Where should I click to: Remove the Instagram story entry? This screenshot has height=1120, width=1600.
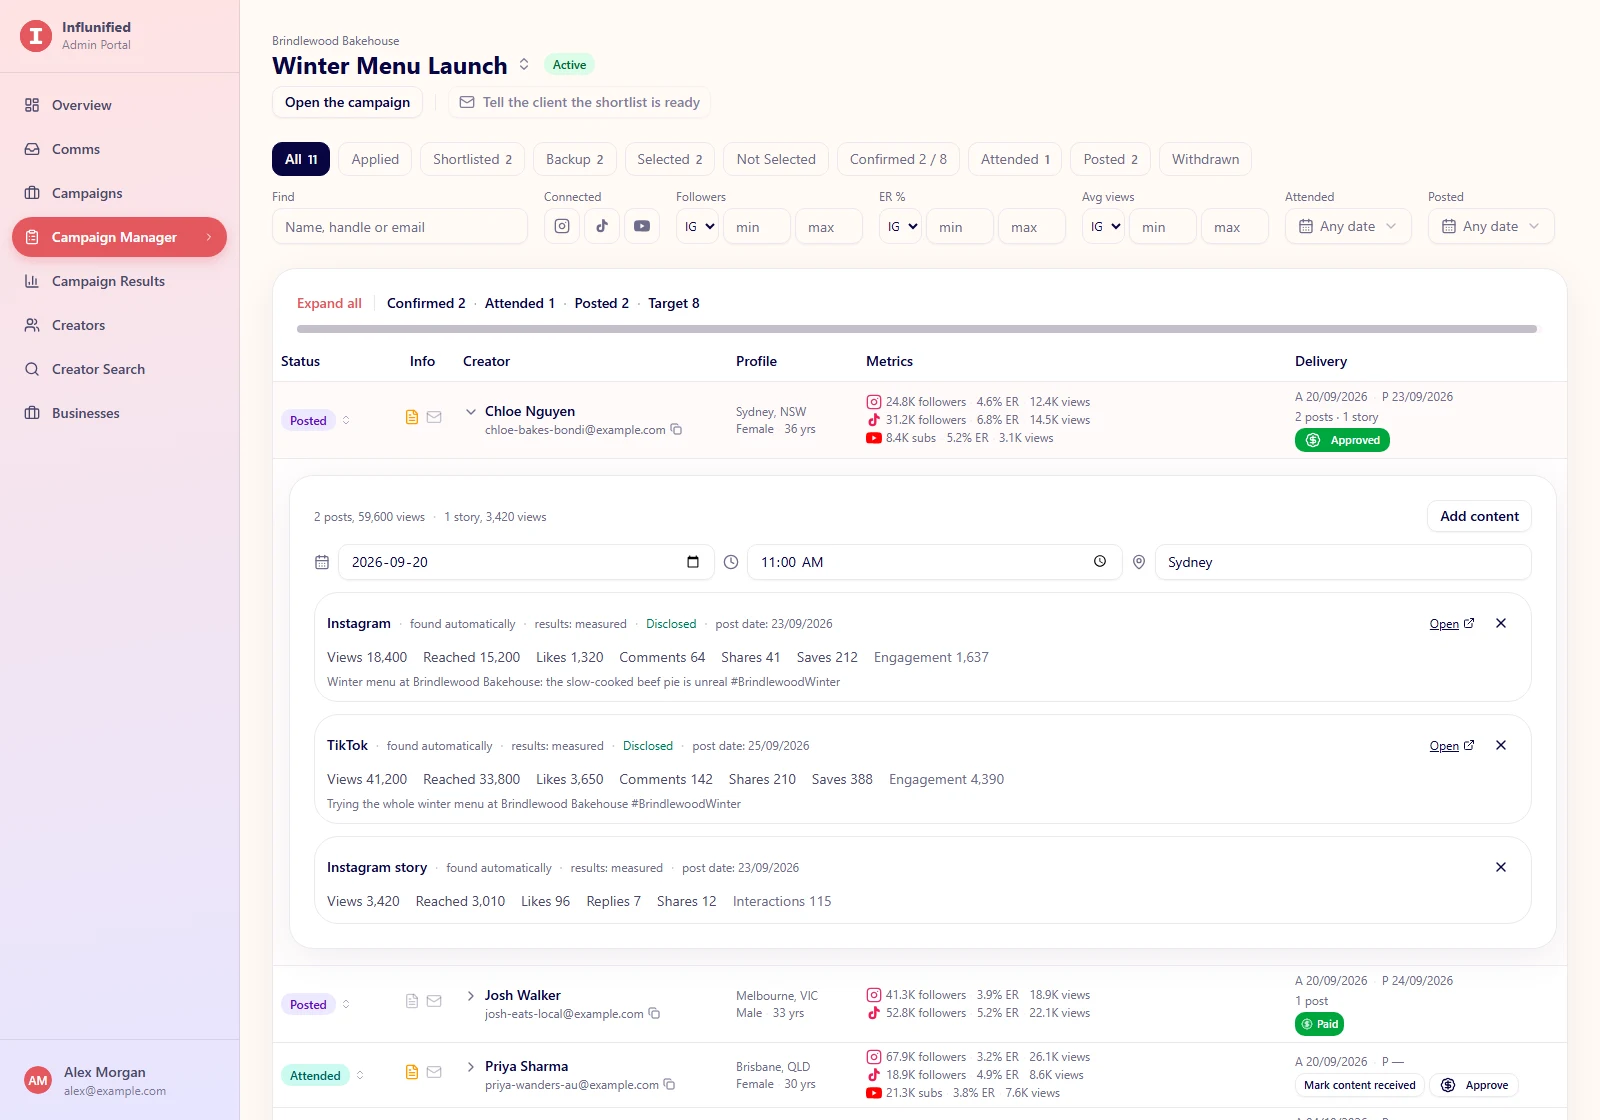click(x=1501, y=867)
